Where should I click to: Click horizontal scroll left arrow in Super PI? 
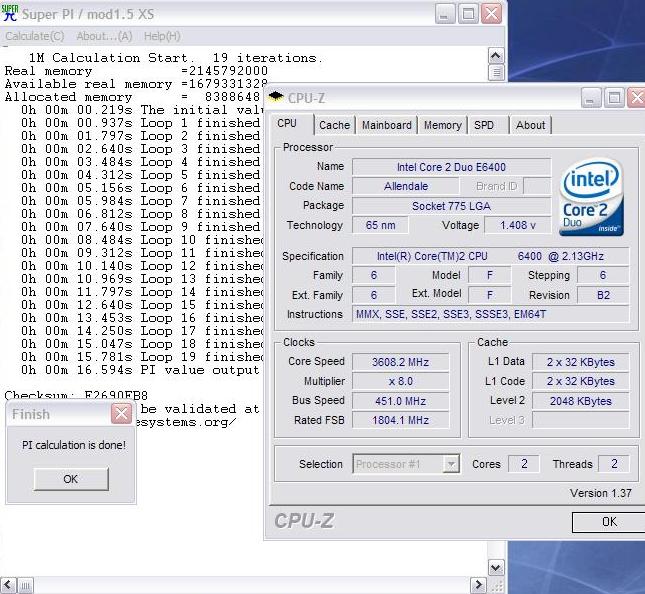(8, 585)
